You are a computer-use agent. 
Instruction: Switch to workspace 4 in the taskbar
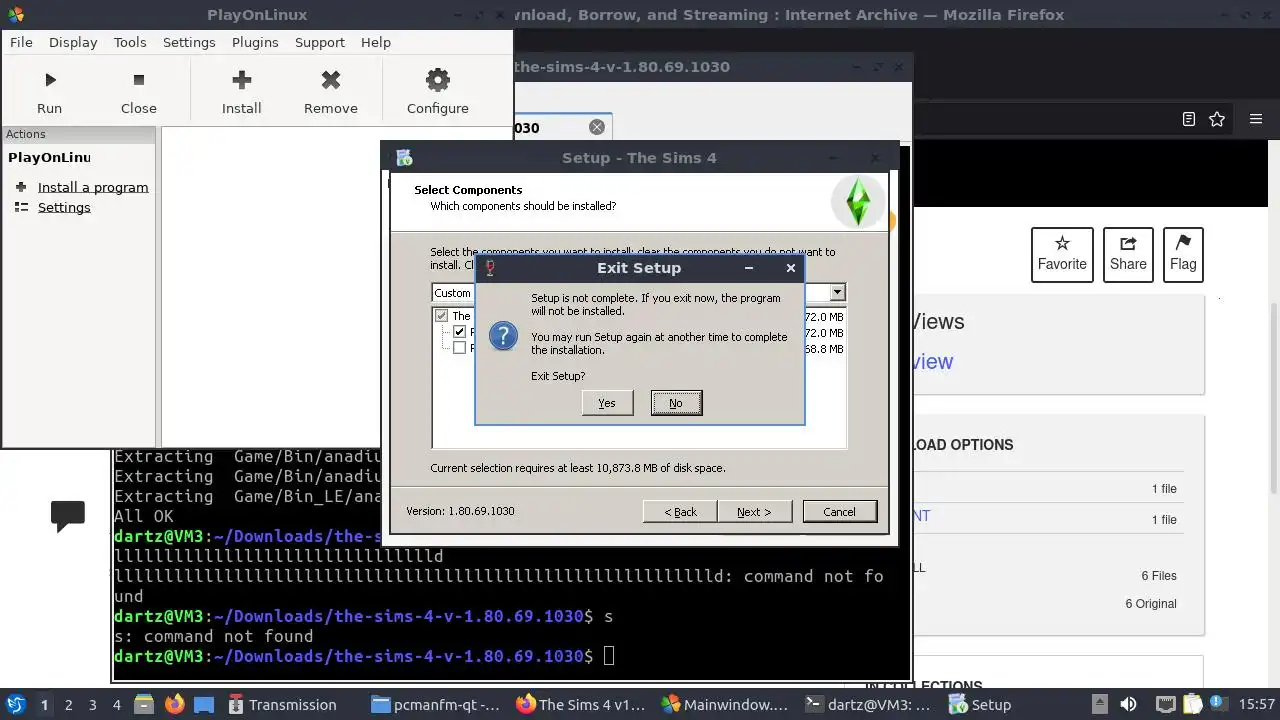(116, 704)
